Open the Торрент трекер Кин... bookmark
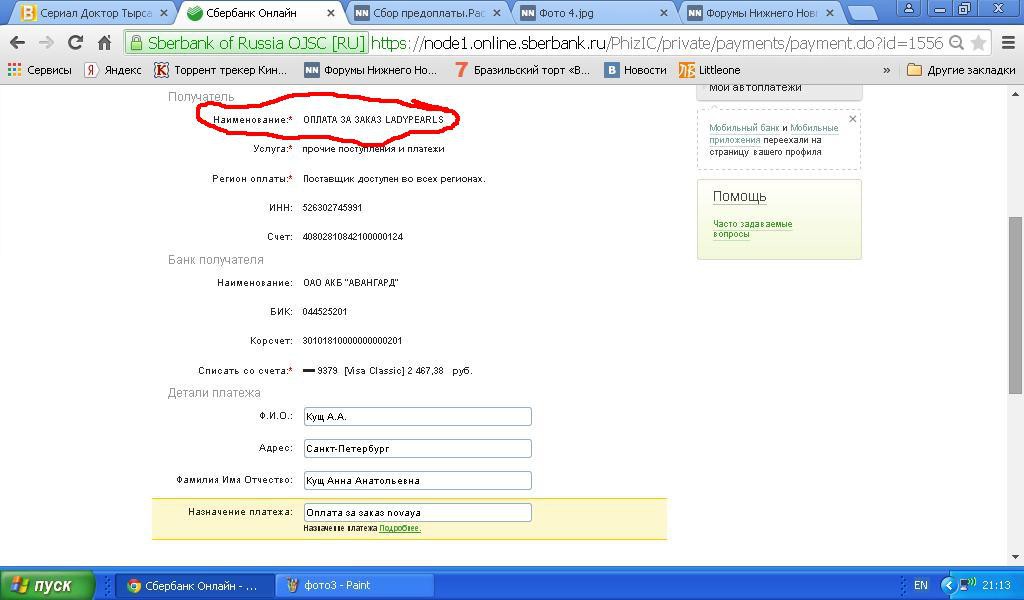Screen dimensions: 1024x600 coord(220,70)
